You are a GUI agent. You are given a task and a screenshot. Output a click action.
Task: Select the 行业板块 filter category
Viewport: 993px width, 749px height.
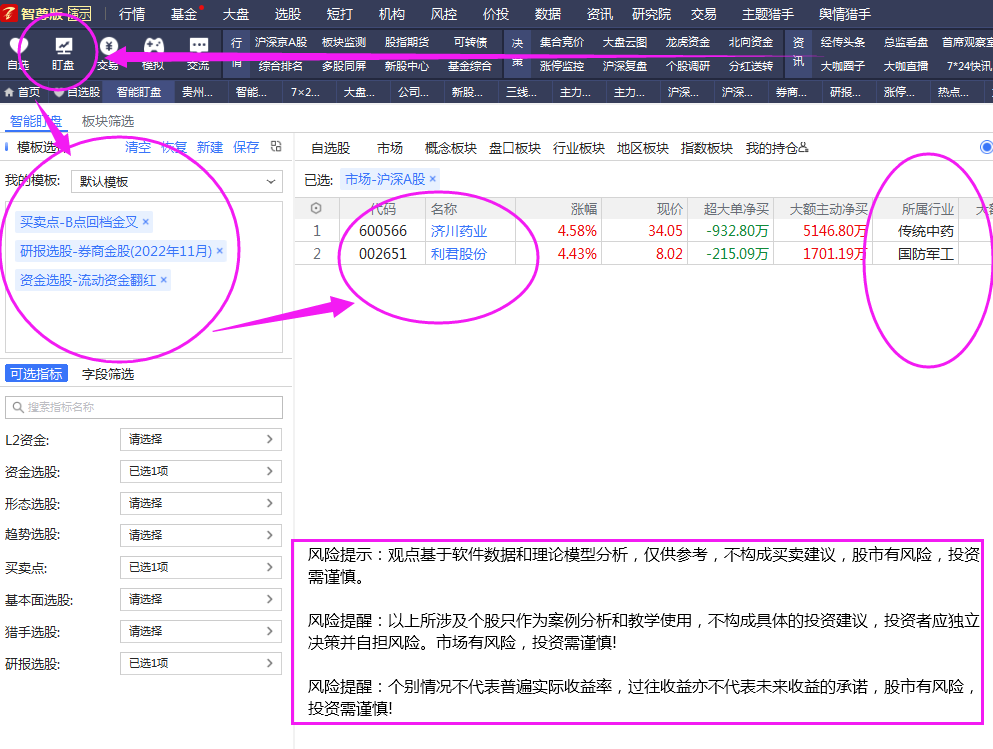tap(578, 148)
